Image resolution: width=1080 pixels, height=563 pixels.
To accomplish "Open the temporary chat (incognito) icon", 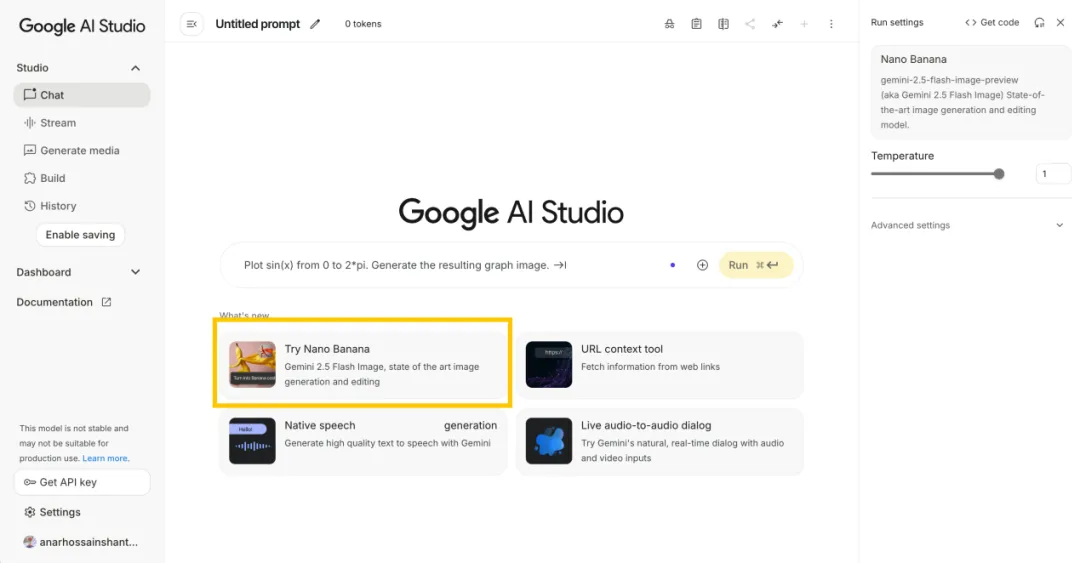I will point(669,24).
